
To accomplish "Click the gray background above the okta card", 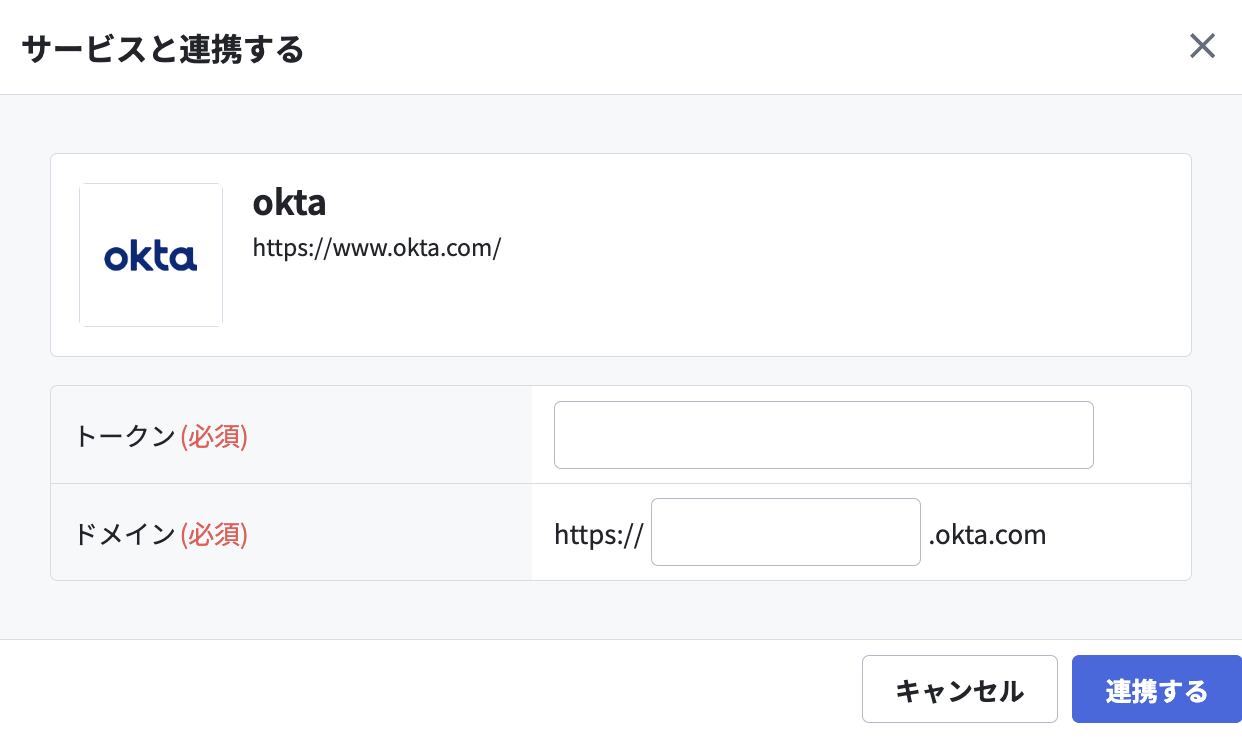I will coord(620,124).
